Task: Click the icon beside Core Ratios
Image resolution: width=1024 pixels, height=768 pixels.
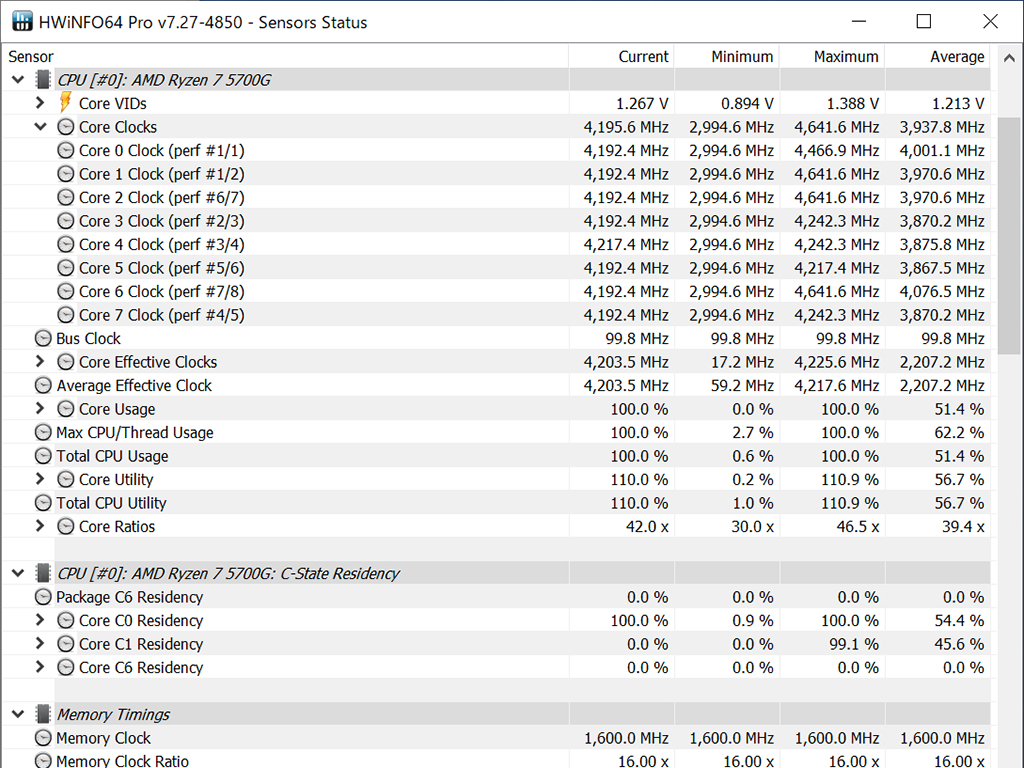Action: [x=65, y=526]
